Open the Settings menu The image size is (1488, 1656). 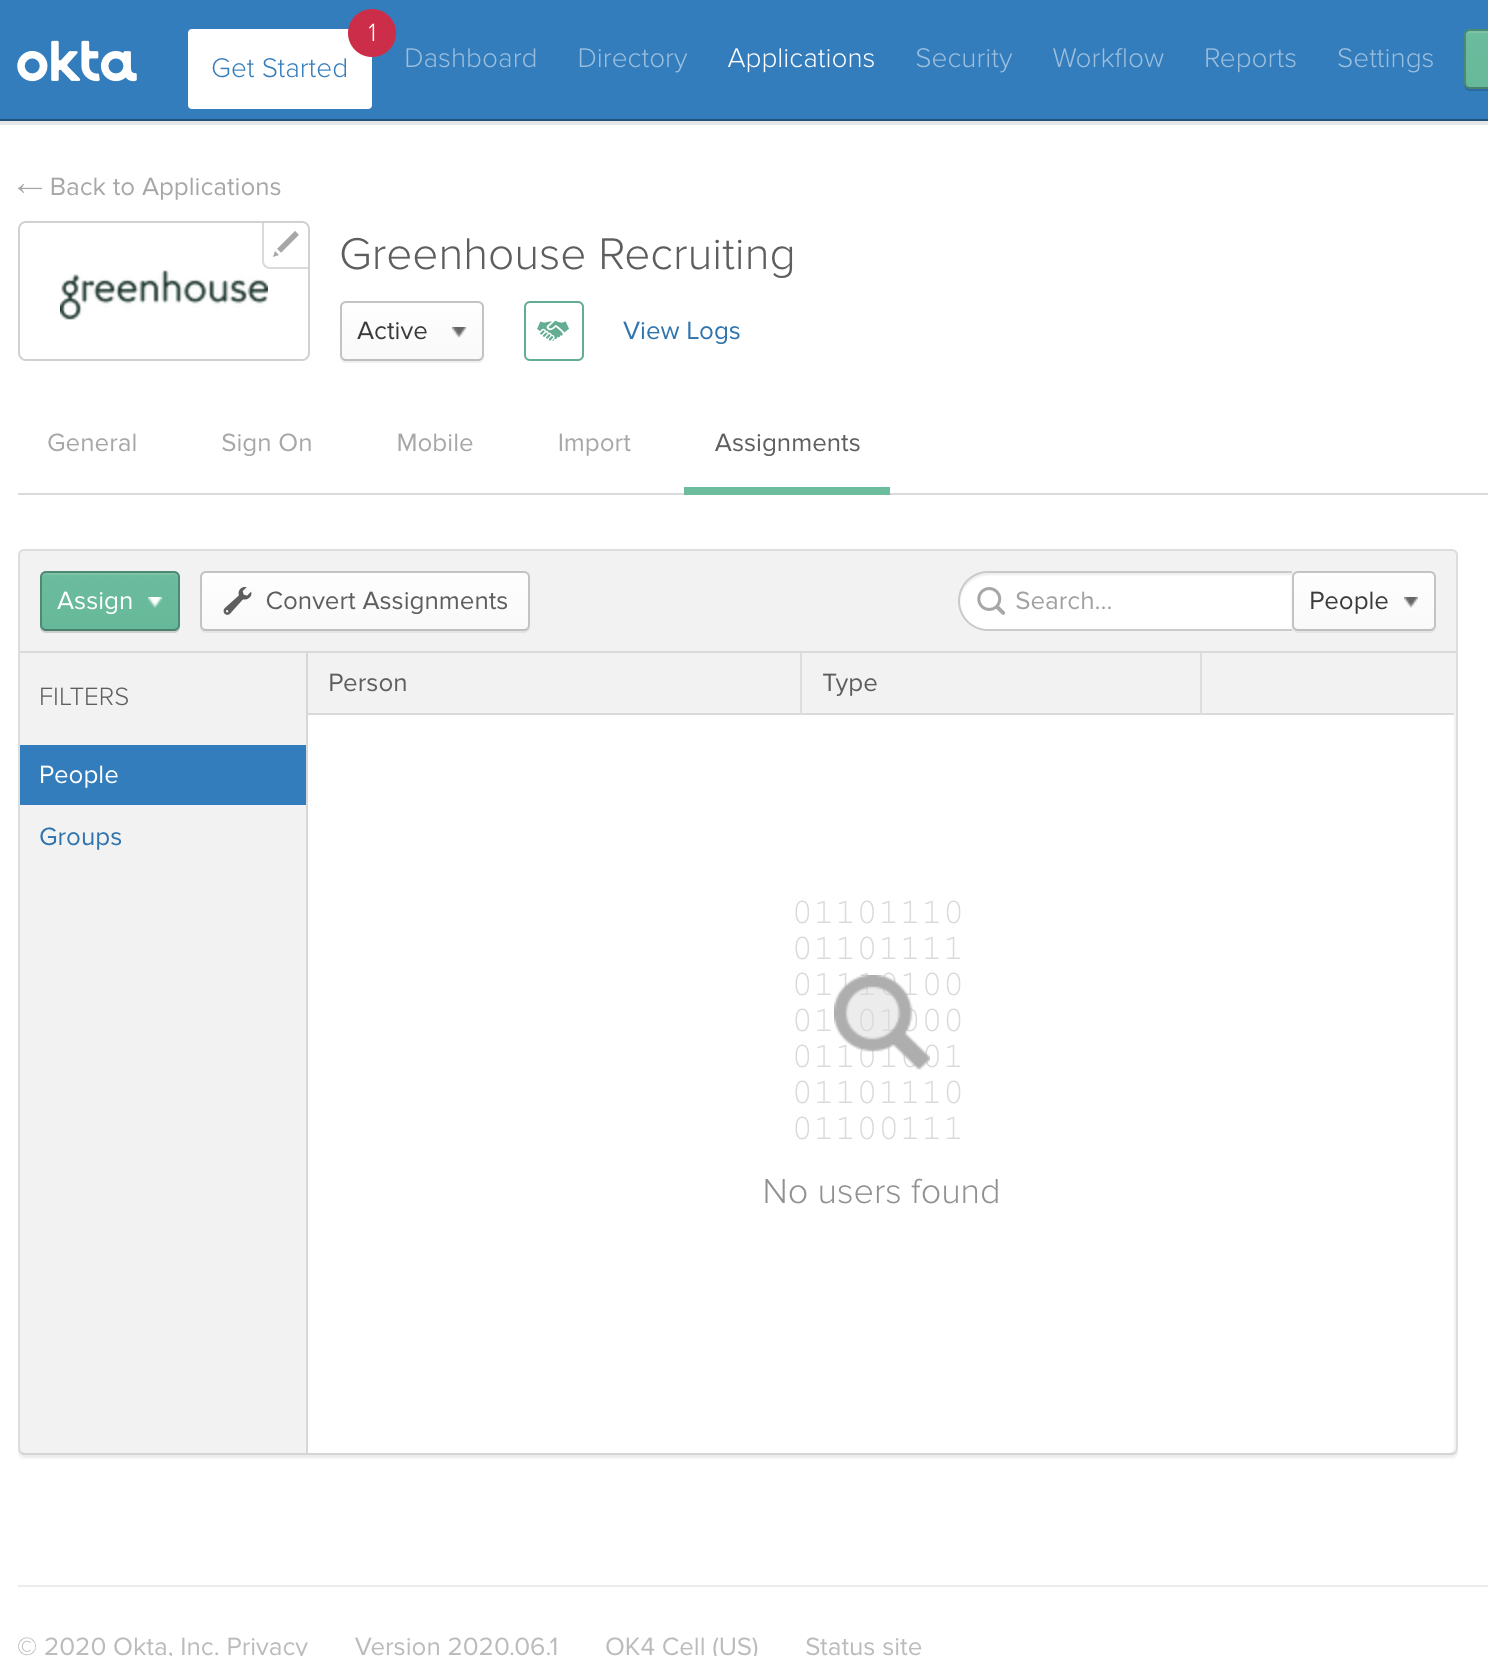(1385, 58)
